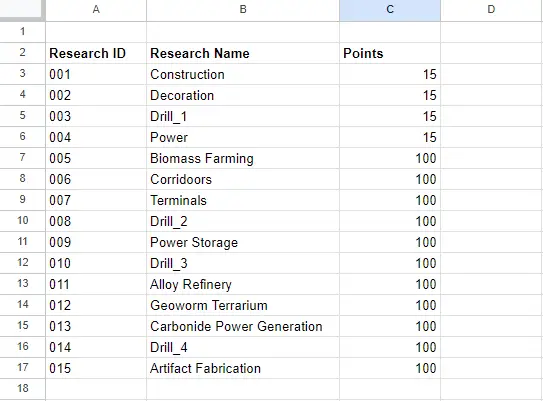The image size is (543, 401).
Task: Select the Alloy Refinery cell
Action: pyautogui.click(x=243, y=284)
